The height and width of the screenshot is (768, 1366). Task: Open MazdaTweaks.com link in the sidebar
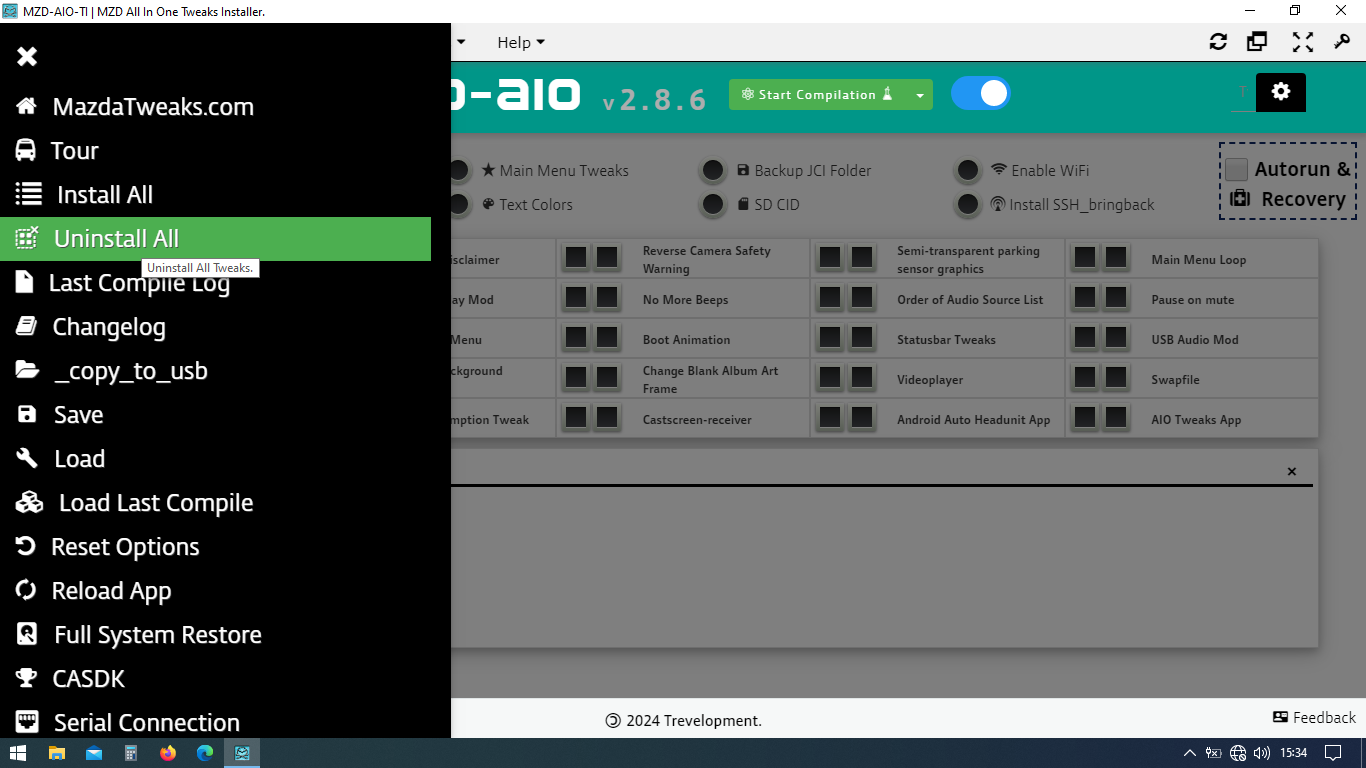click(x=152, y=107)
